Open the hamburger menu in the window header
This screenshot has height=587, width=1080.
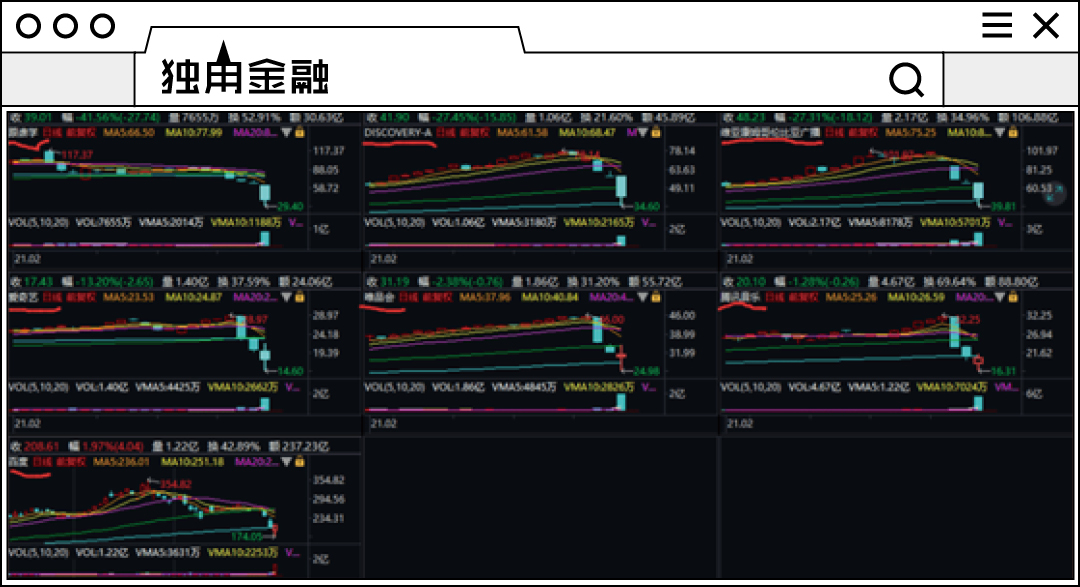tap(997, 25)
